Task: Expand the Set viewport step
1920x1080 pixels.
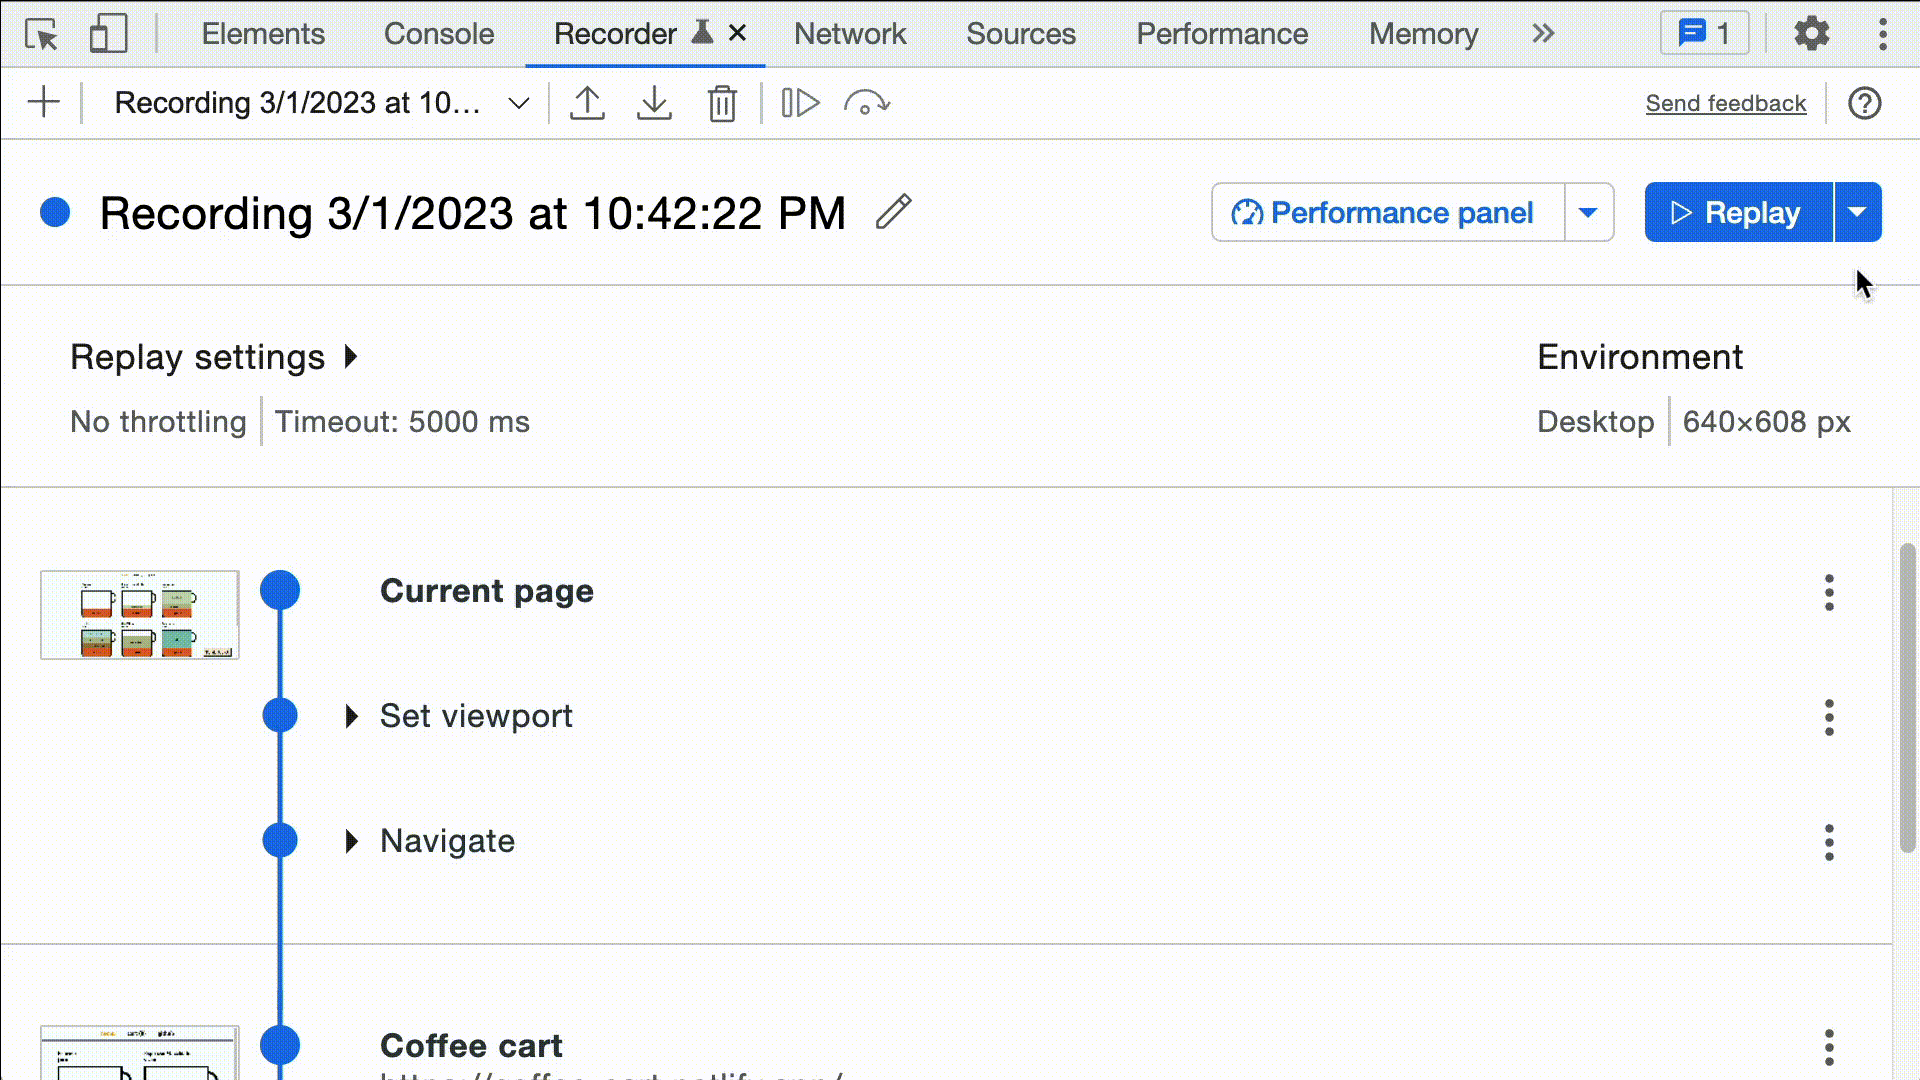Action: coord(352,715)
